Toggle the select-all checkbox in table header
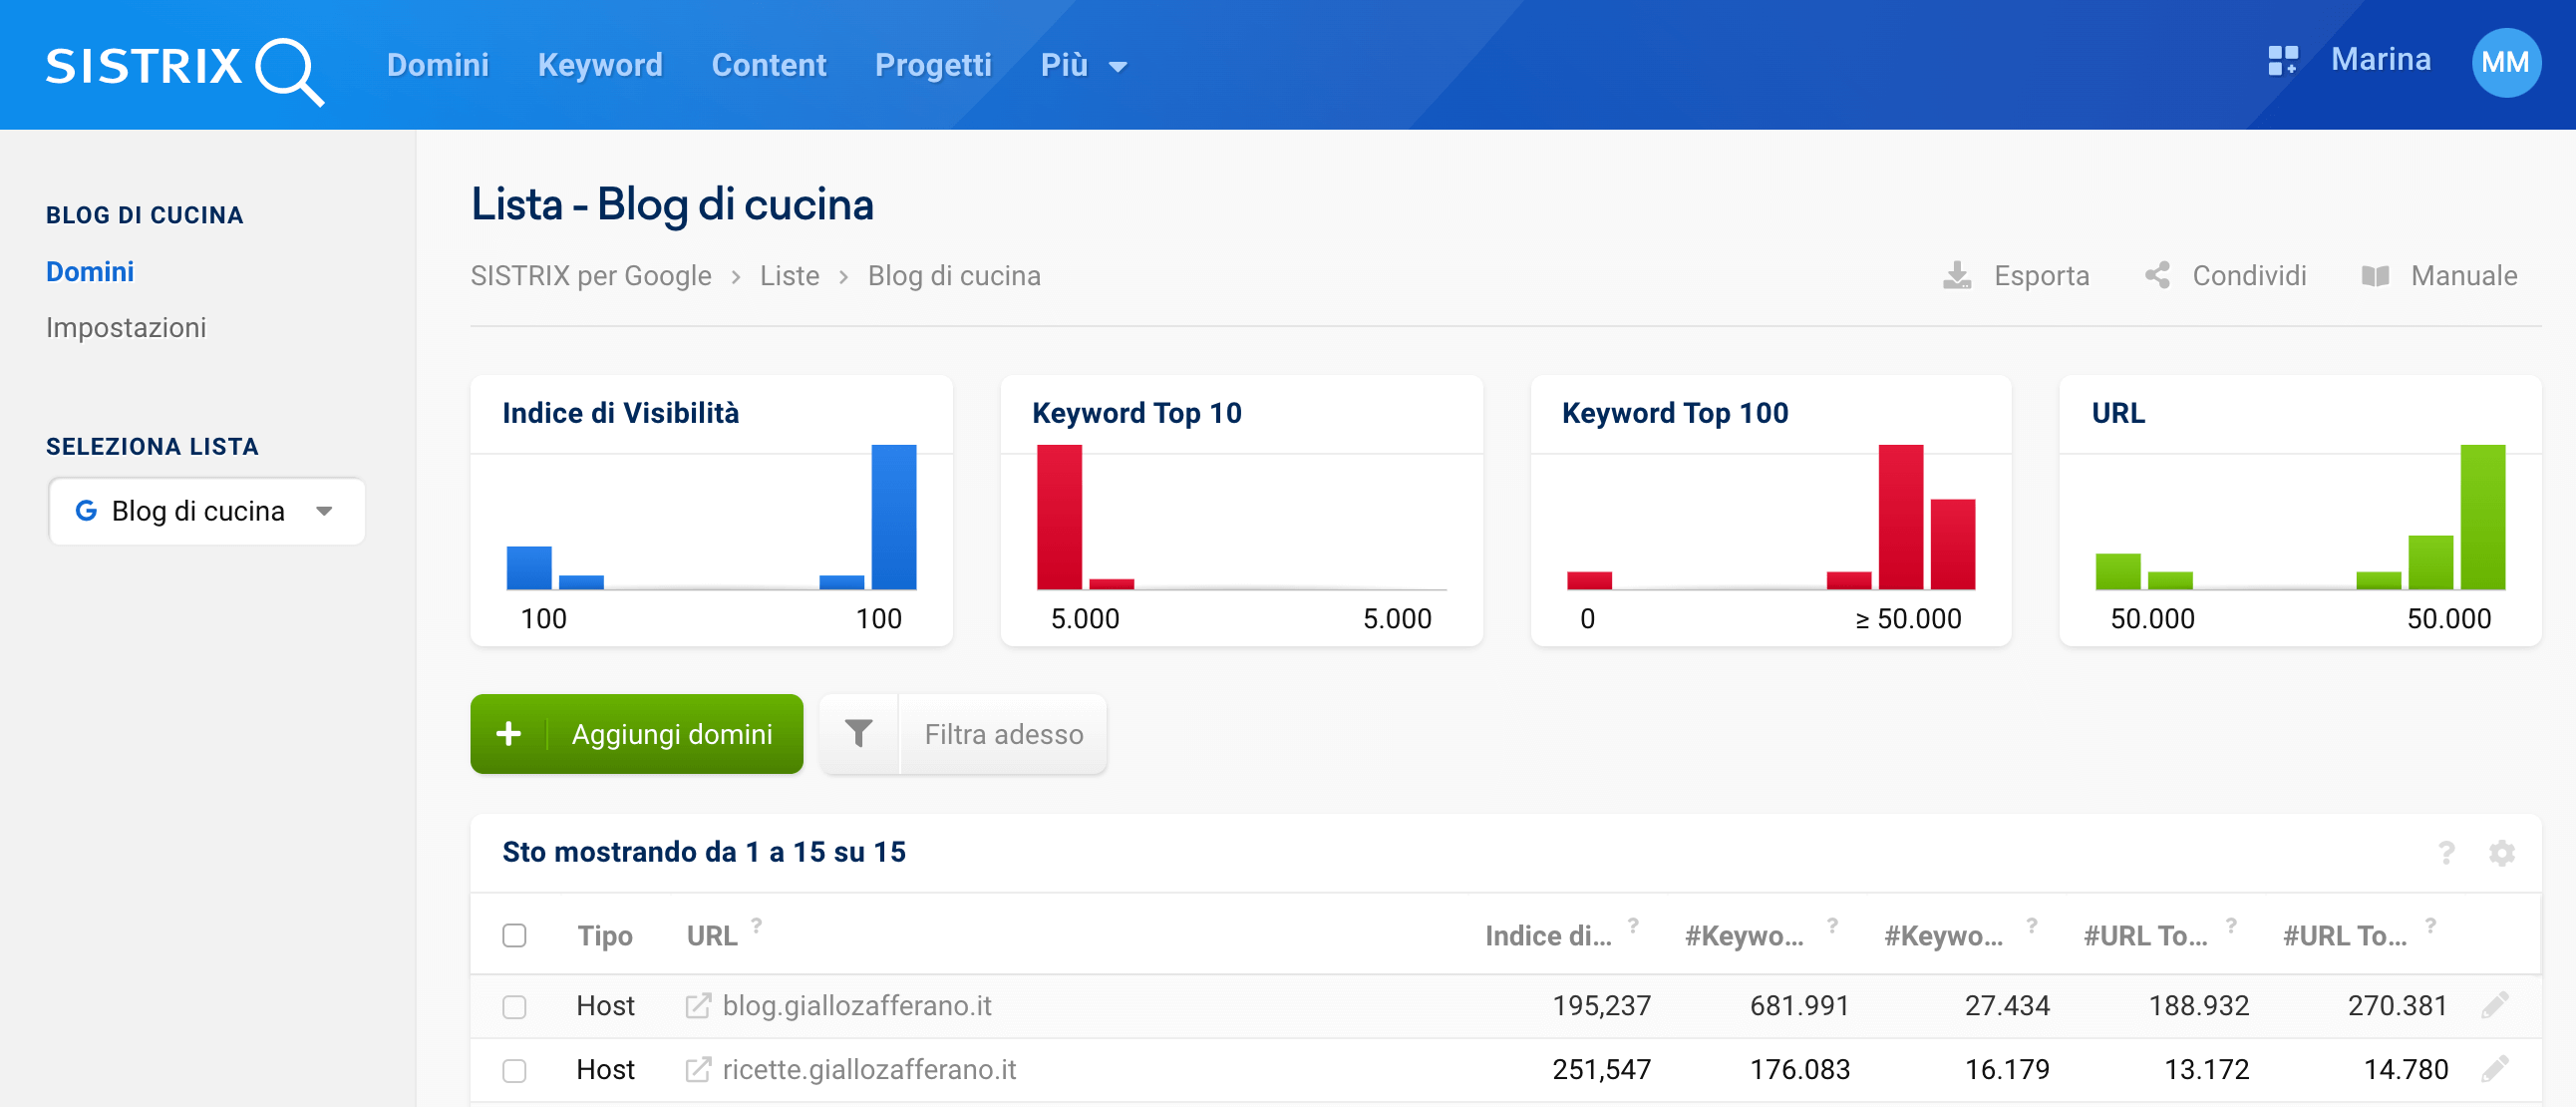The image size is (2576, 1107). click(514, 935)
